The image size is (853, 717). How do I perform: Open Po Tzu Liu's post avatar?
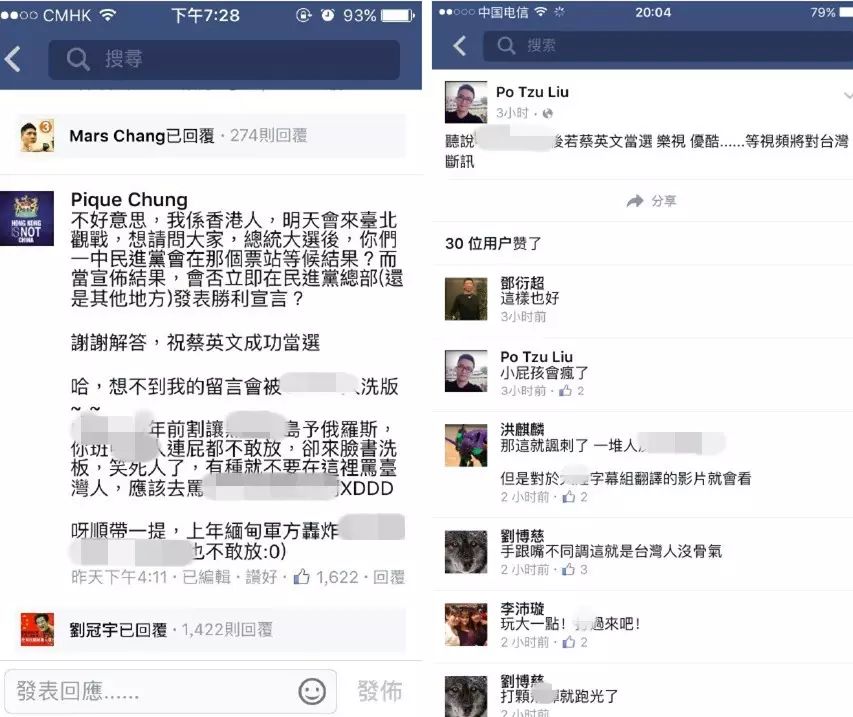pos(466,103)
